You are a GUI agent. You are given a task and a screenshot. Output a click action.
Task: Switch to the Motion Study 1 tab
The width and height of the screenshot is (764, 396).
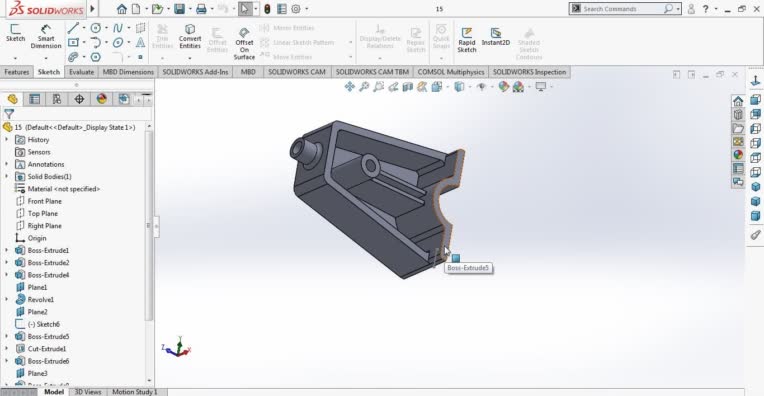point(135,392)
